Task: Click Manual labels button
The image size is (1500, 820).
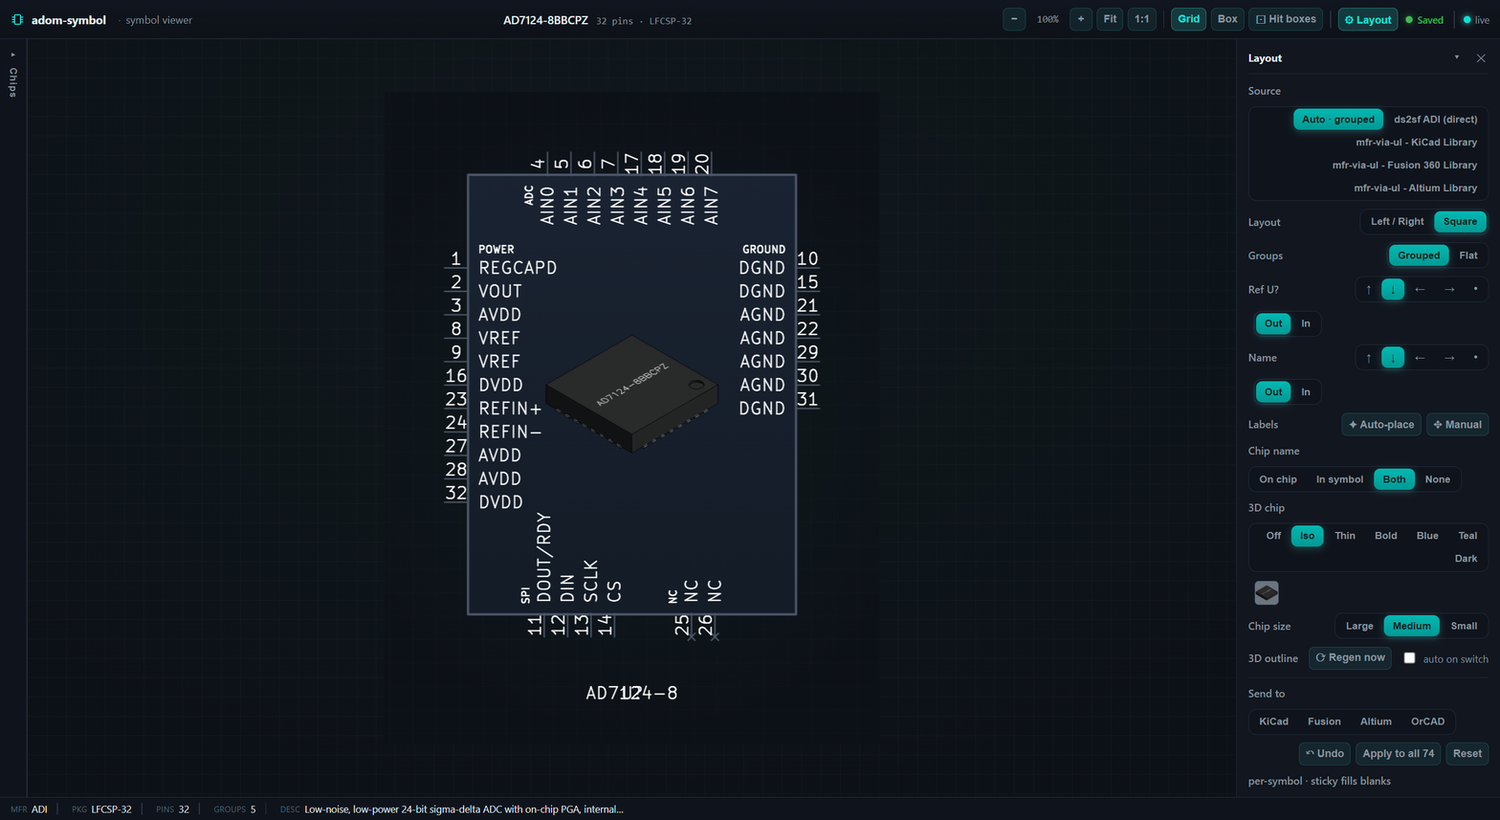Action: pos(1457,425)
